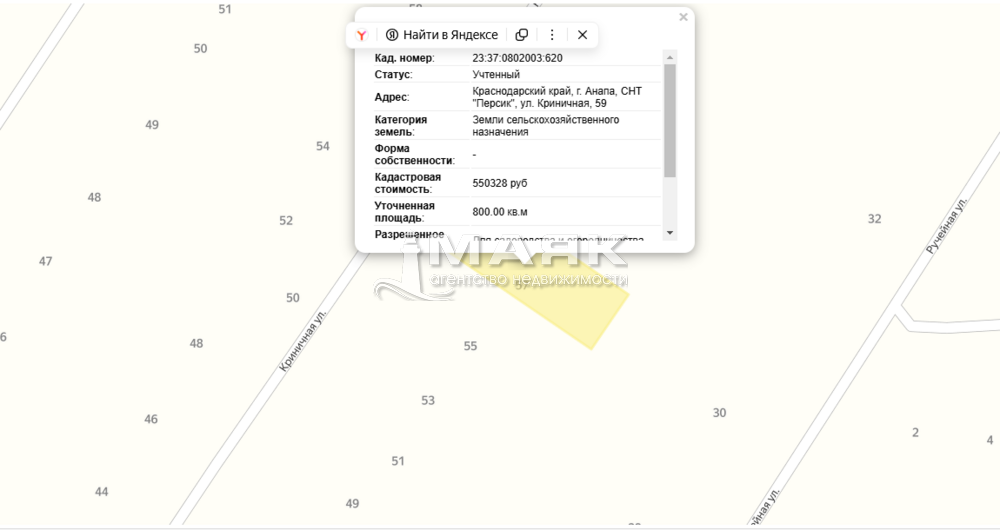Screen dimensions: 1000x530
Task: Click the 'Категория земель:' label
Action: click(x=401, y=126)
